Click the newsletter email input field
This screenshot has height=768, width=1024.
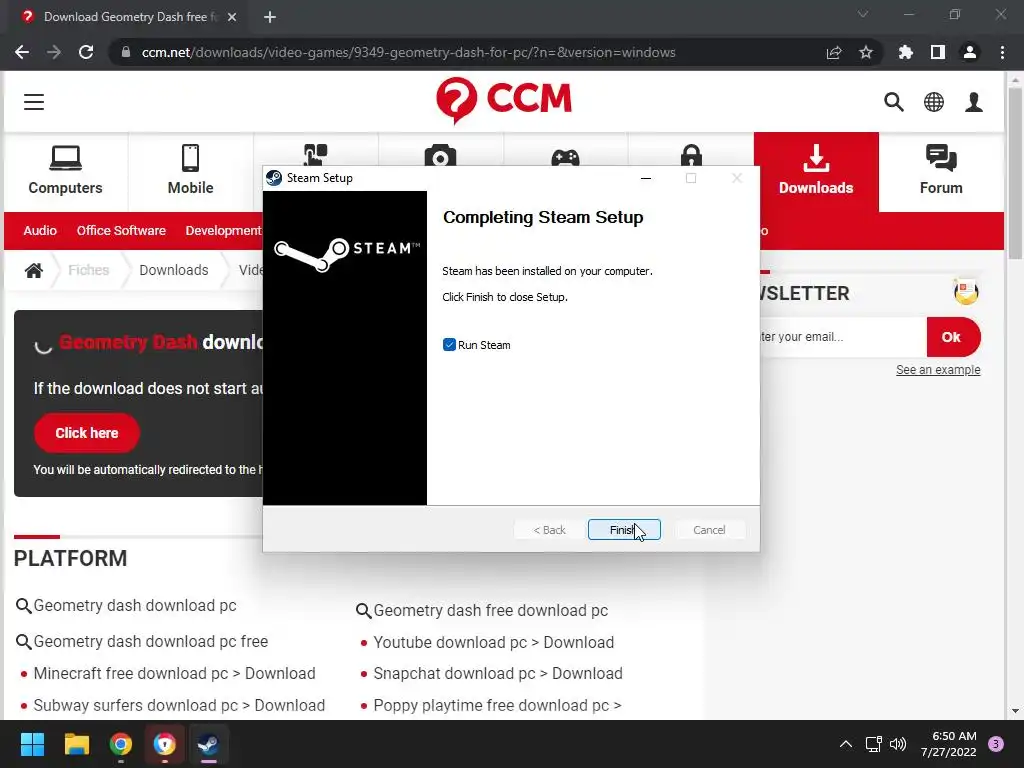click(x=842, y=337)
